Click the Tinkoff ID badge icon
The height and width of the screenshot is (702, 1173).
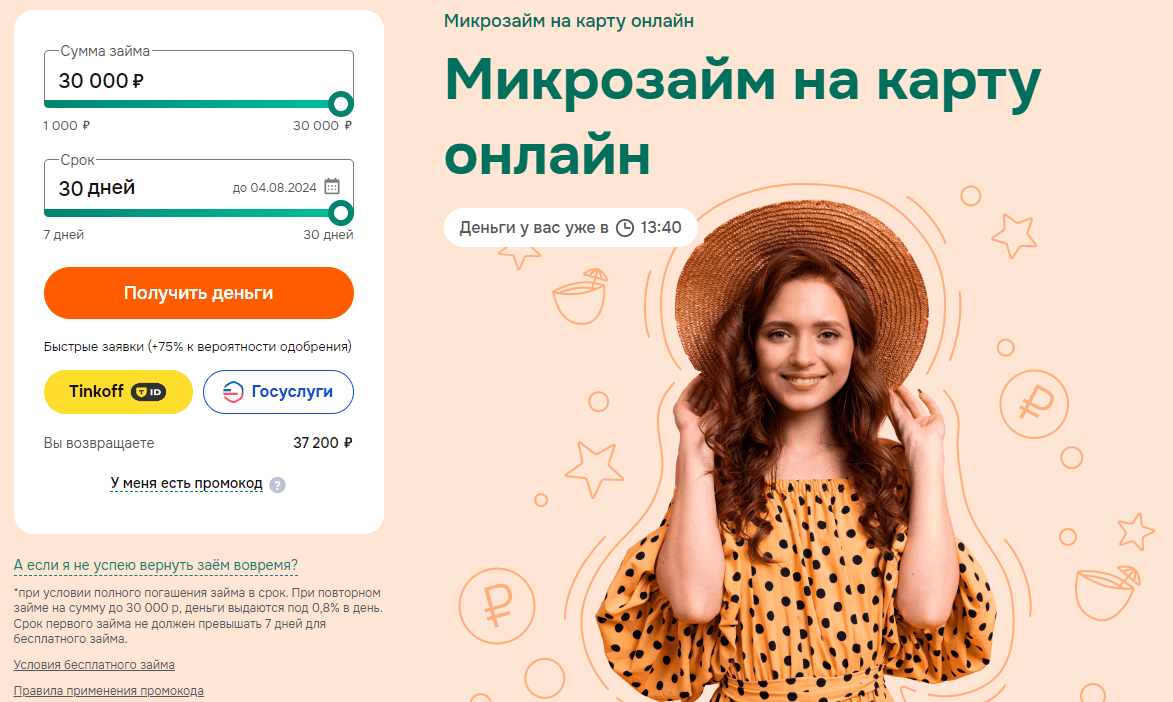149,392
